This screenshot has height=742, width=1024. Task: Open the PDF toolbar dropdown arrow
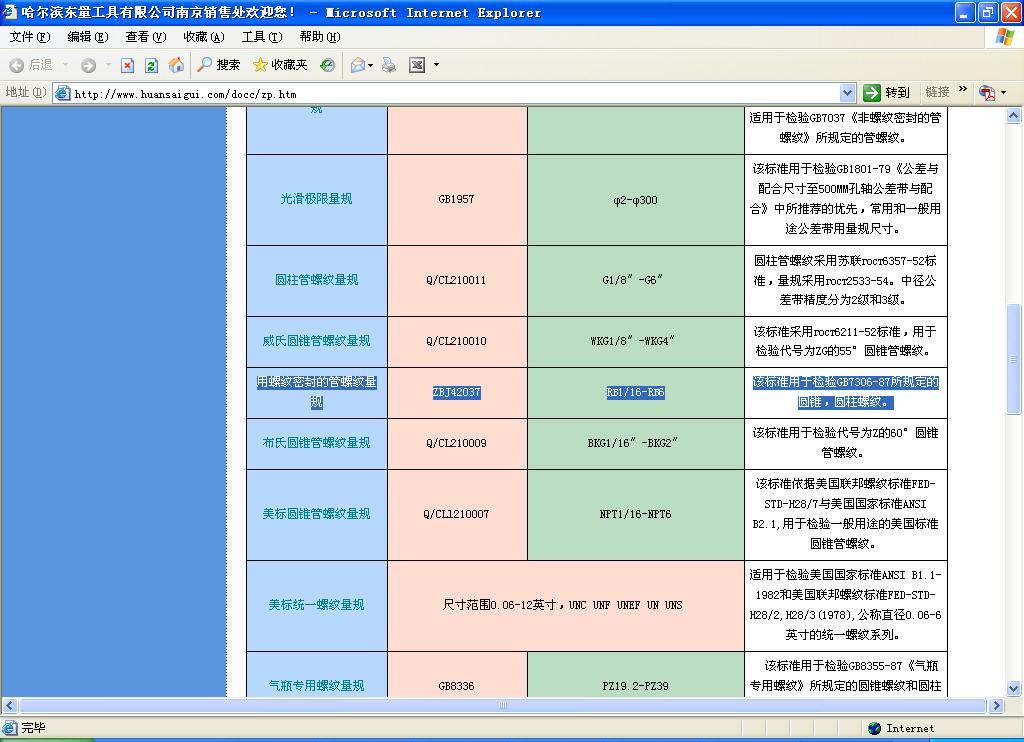click(x=1004, y=93)
